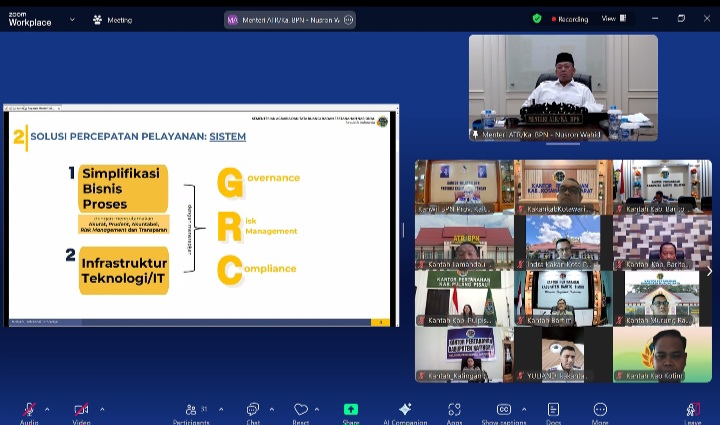720x425 pixels.
Task: Select the Kantah Murung Raya participant tile
Action: [662, 298]
